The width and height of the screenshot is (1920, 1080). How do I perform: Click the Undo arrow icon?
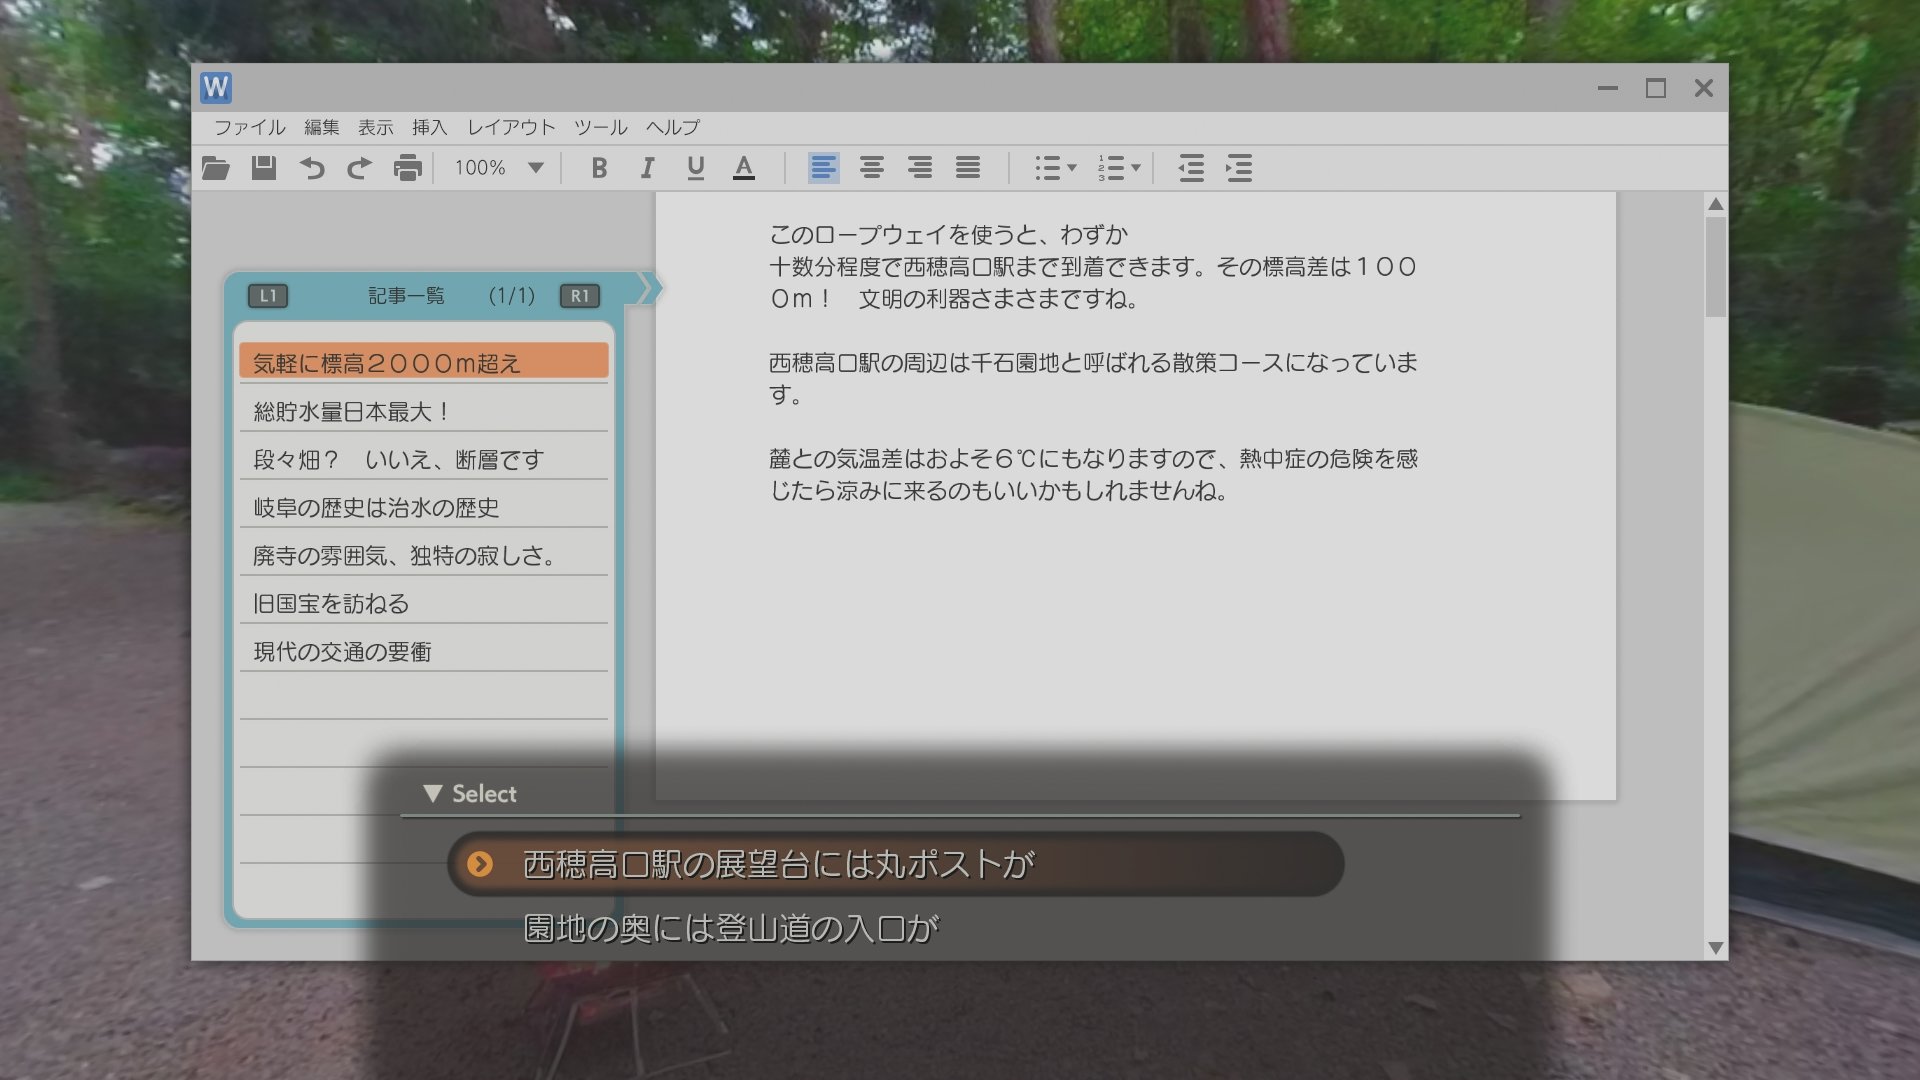(312, 168)
